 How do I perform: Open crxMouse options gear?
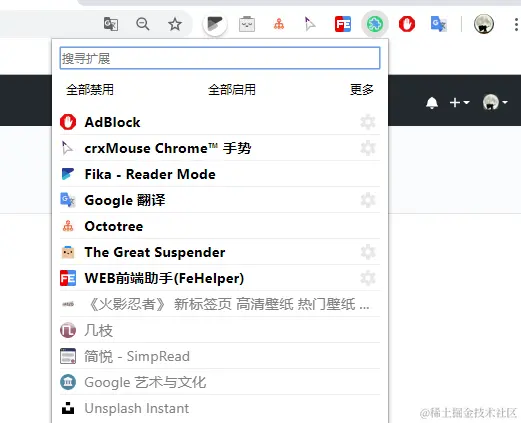click(x=368, y=148)
